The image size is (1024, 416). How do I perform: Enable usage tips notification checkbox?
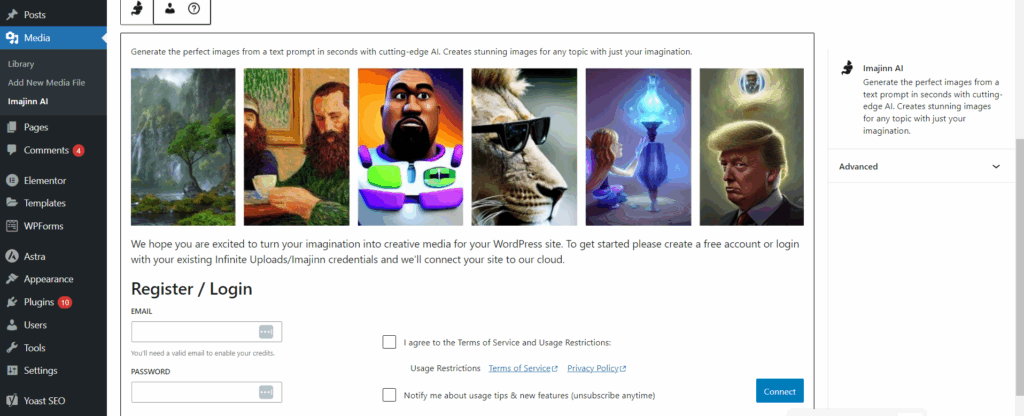389,395
